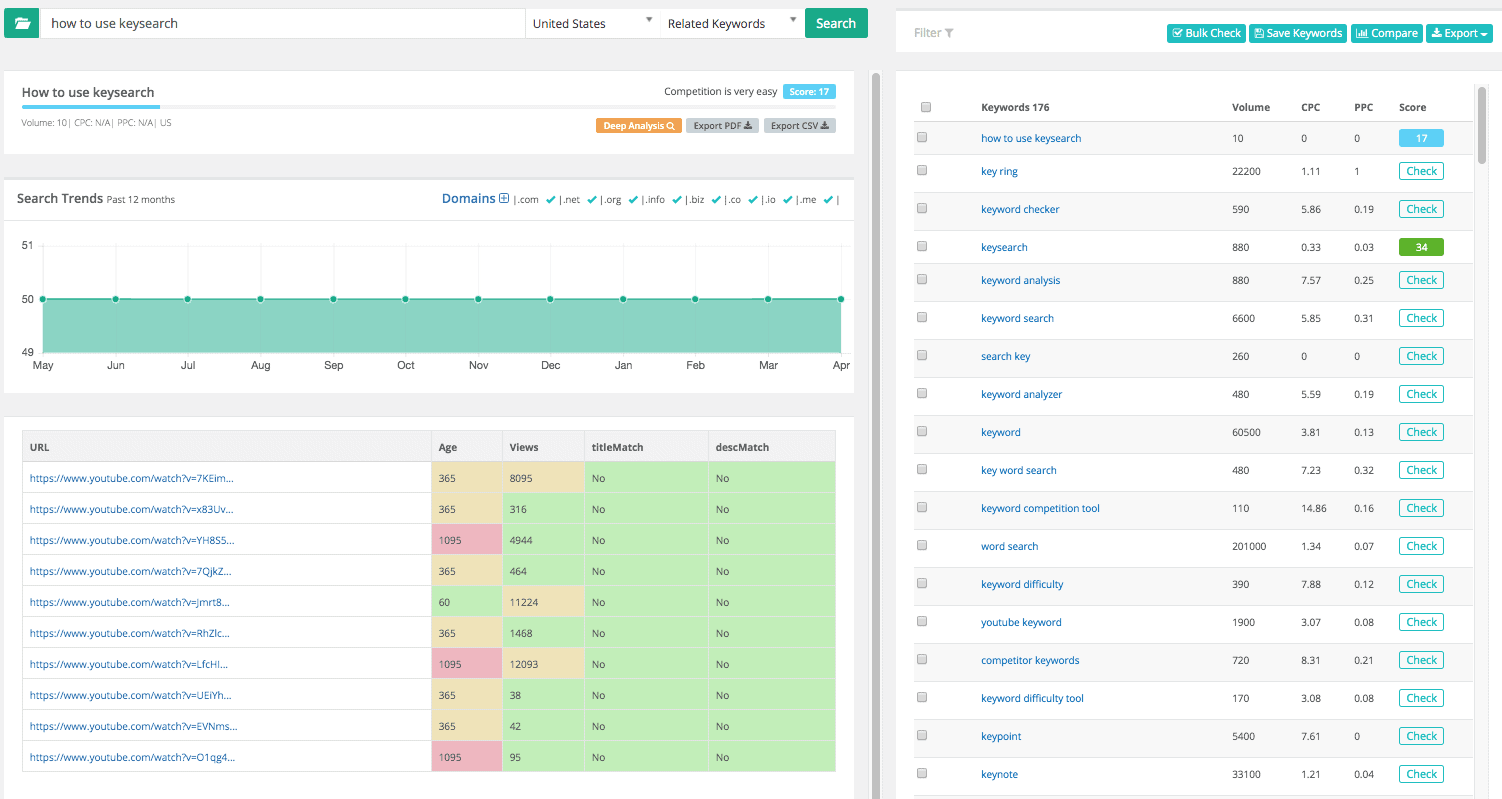
Task: Toggle the .biz domain checkmark
Action: coord(717,200)
